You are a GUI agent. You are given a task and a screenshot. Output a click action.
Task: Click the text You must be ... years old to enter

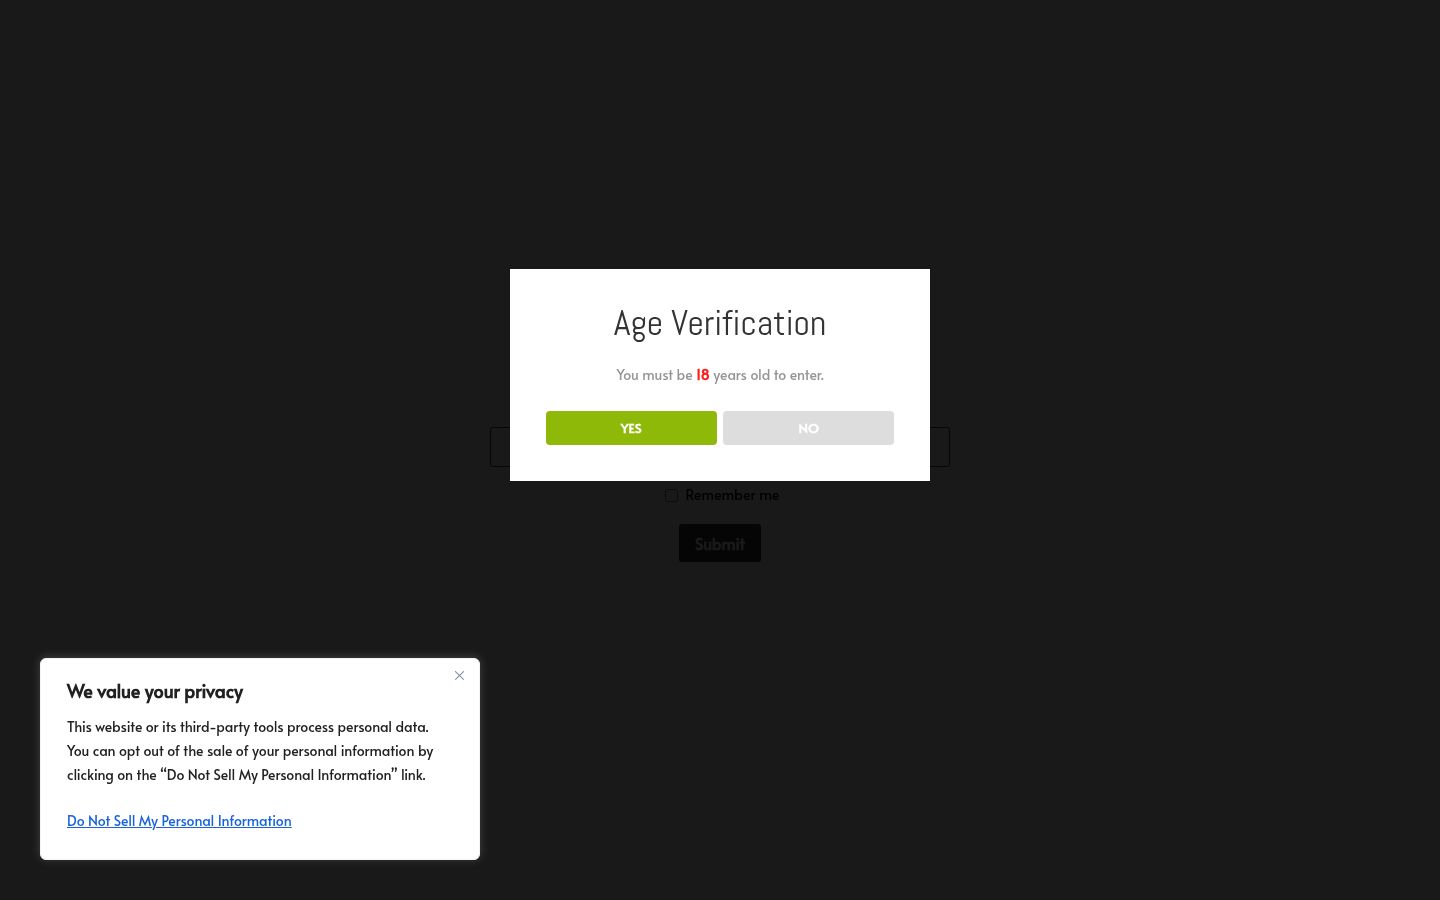pyautogui.click(x=720, y=375)
